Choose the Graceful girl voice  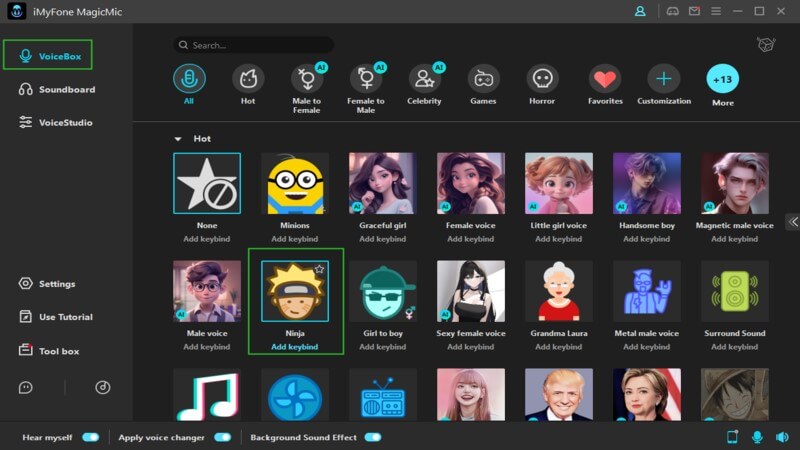click(x=383, y=183)
